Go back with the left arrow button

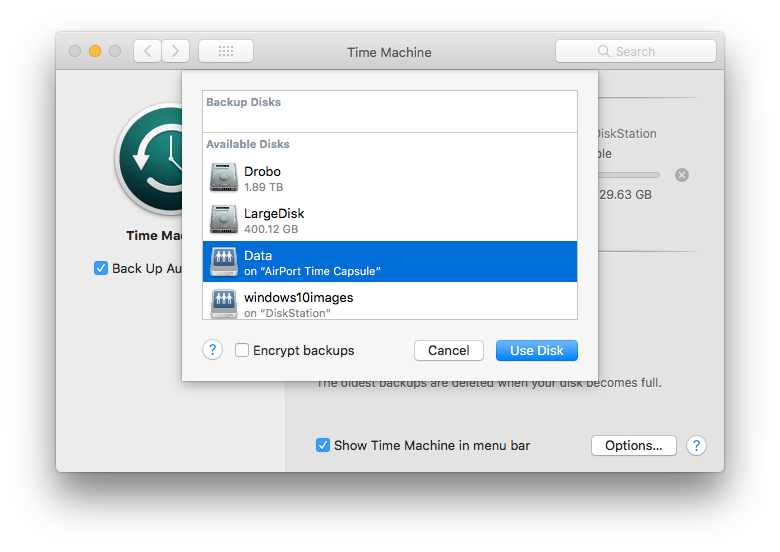pyautogui.click(x=147, y=51)
